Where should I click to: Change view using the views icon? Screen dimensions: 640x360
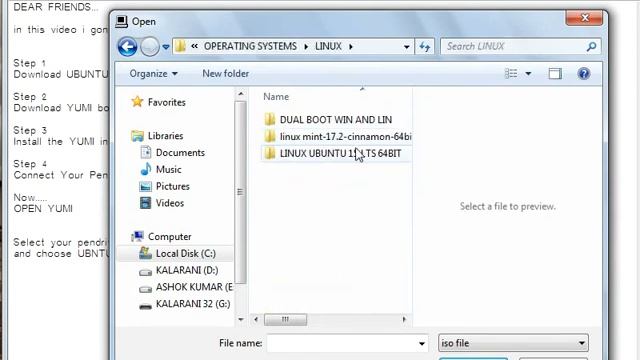(511, 73)
